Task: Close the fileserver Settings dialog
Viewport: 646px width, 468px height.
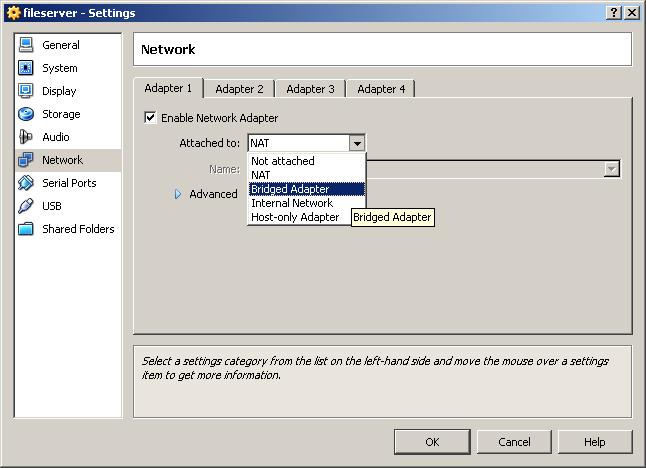Action: 632,13
